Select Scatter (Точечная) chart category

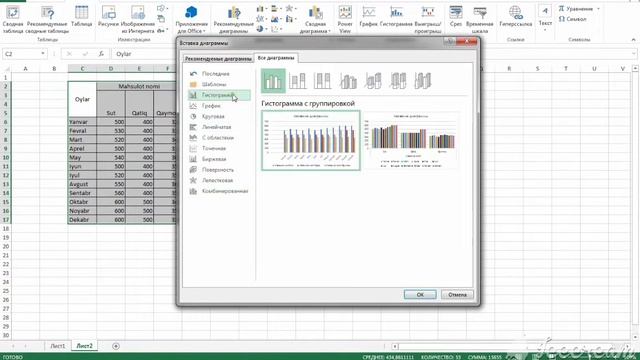tap(214, 148)
